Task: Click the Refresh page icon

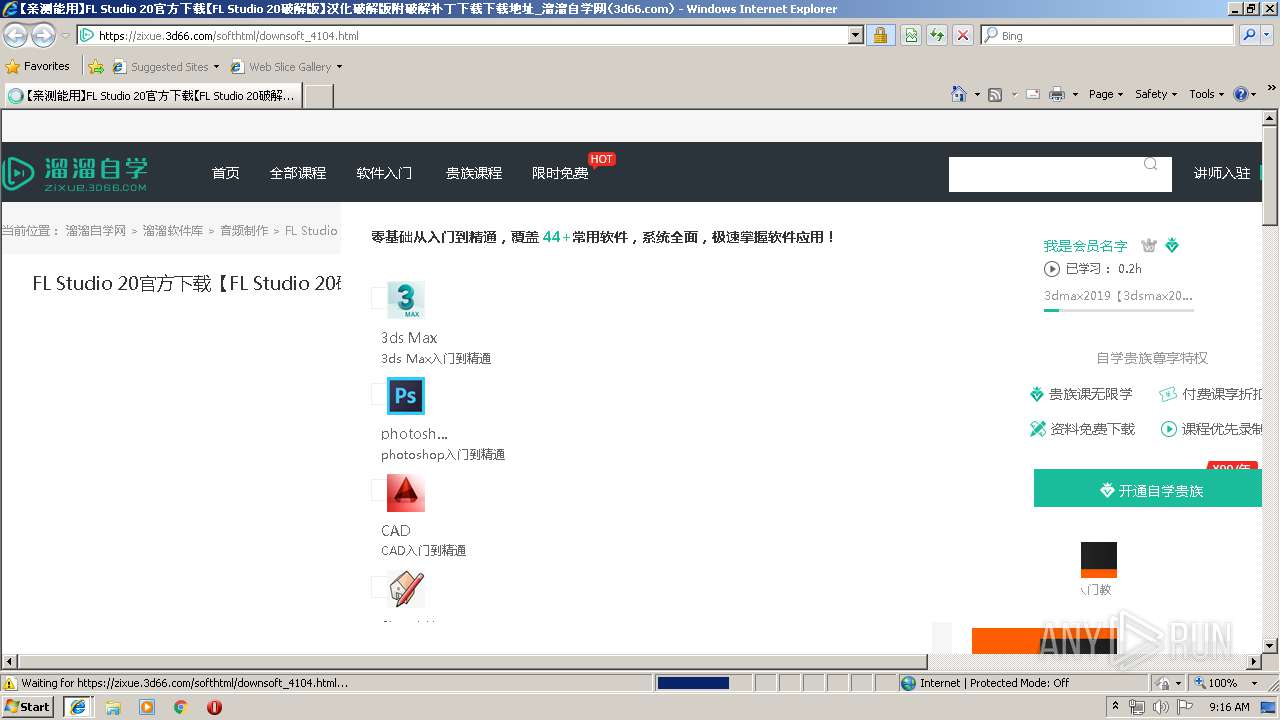Action: coord(937,35)
